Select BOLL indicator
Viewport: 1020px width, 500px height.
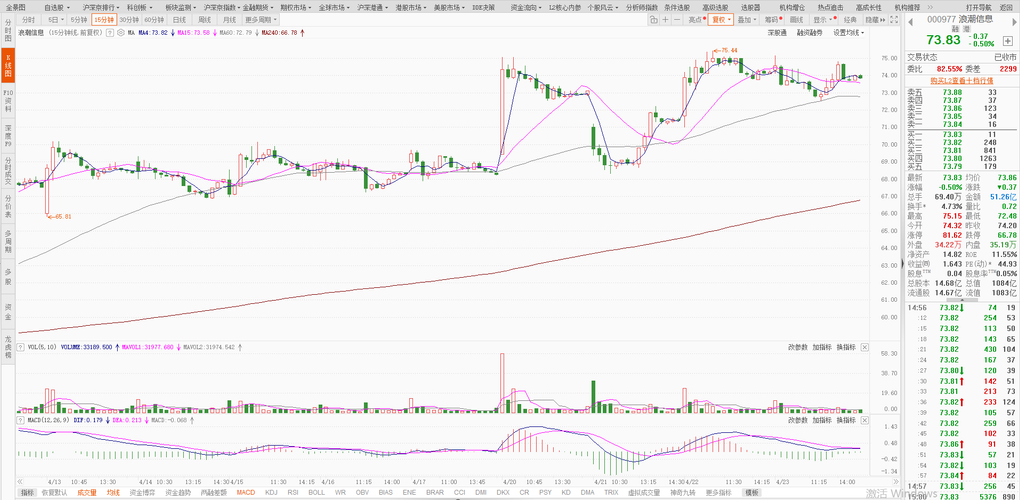316,492
